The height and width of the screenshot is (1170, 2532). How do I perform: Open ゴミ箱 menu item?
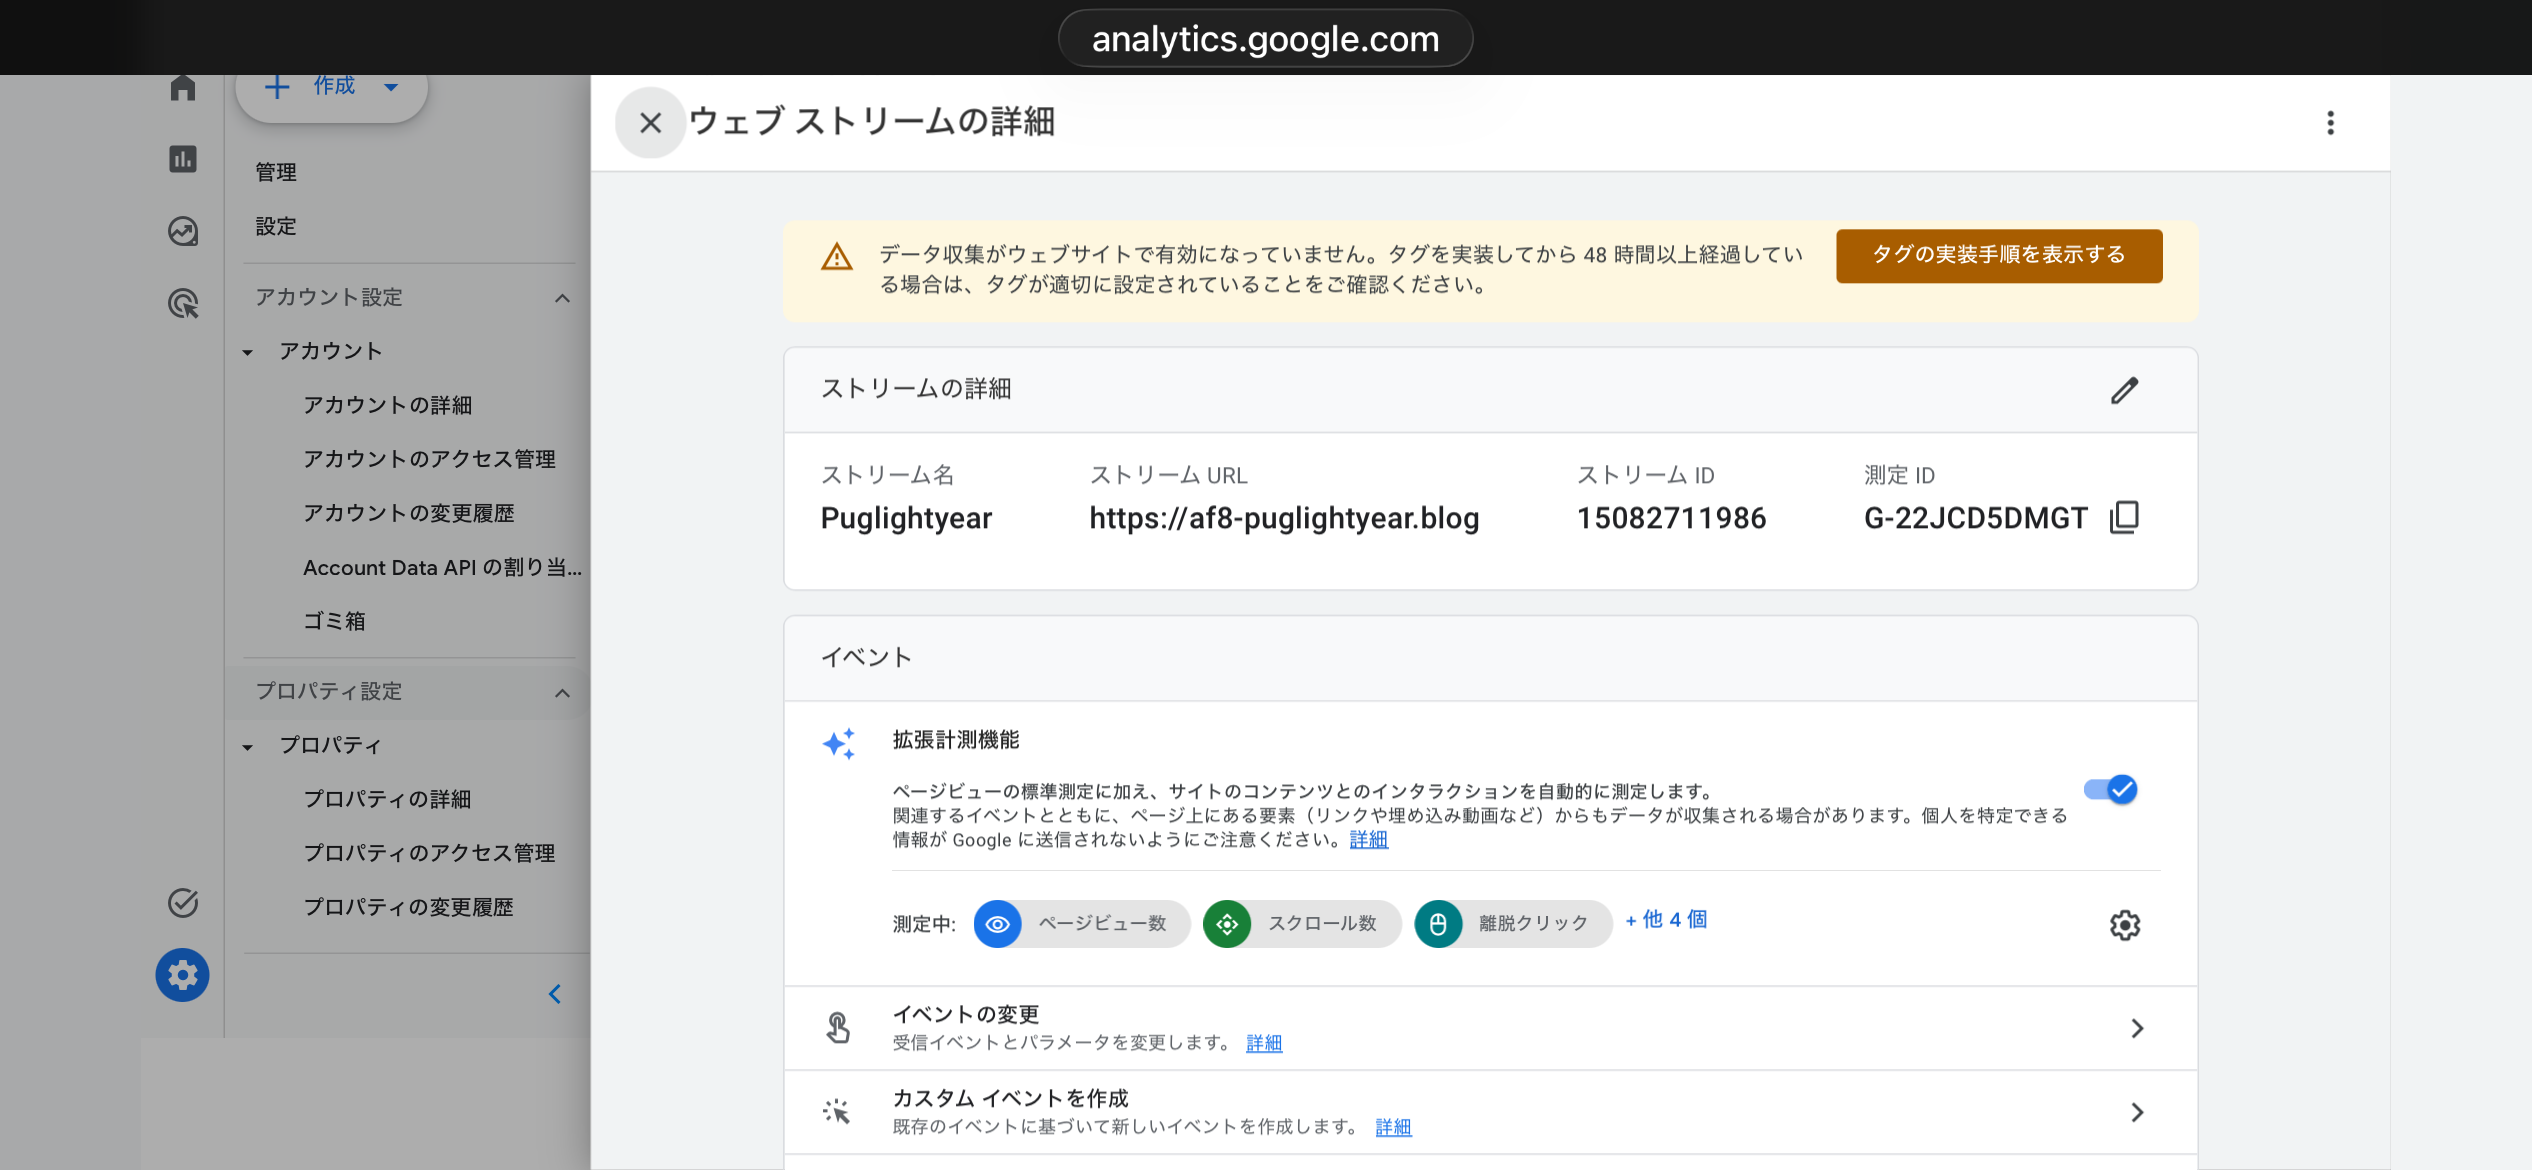(334, 621)
